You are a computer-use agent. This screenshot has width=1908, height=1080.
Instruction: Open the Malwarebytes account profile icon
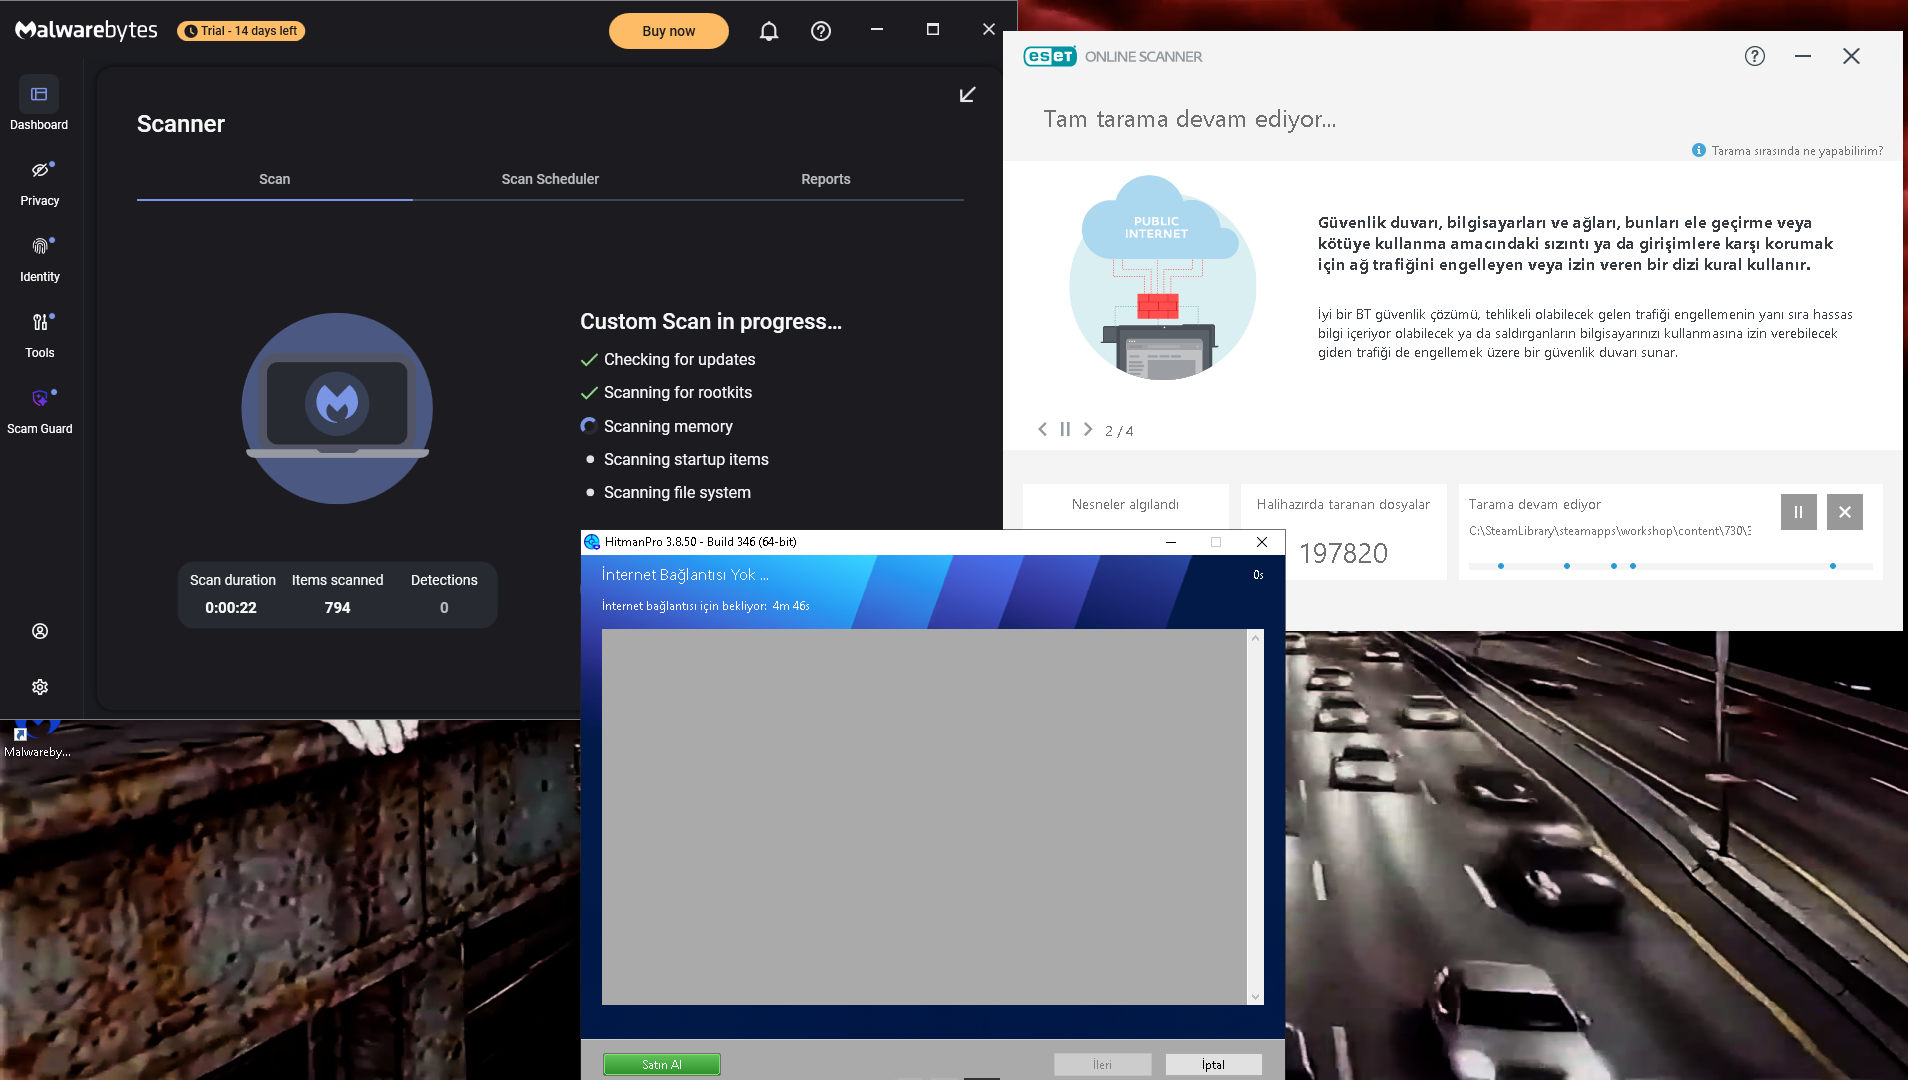click(x=40, y=631)
